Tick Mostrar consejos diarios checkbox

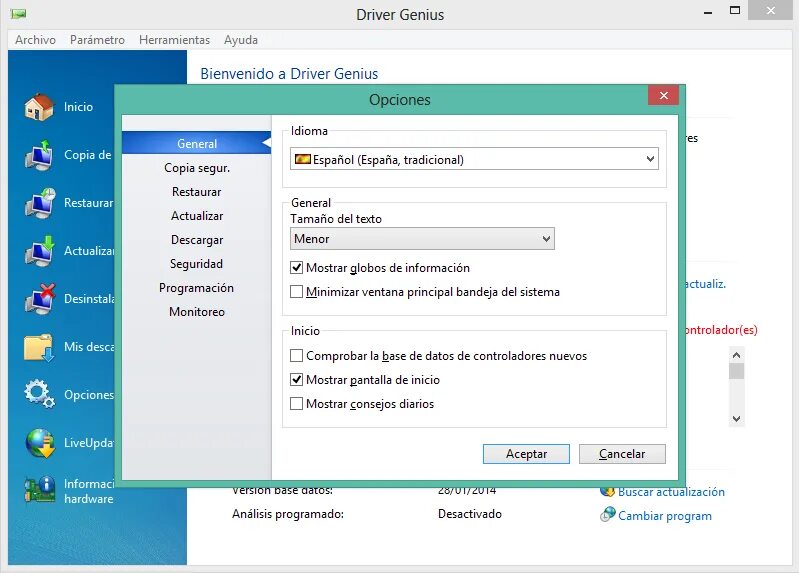point(297,403)
